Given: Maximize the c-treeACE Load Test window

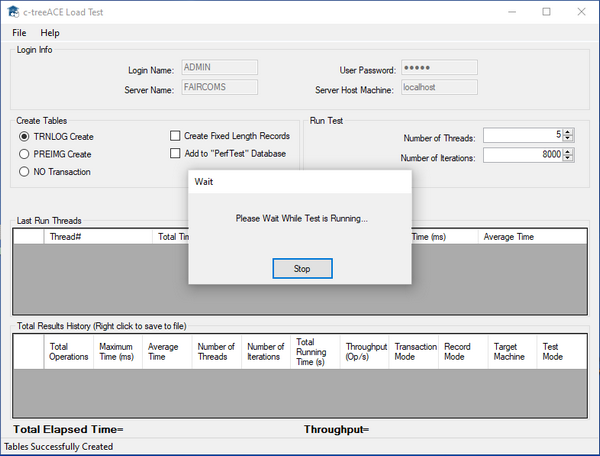Looking at the screenshot, I should coord(546,12).
